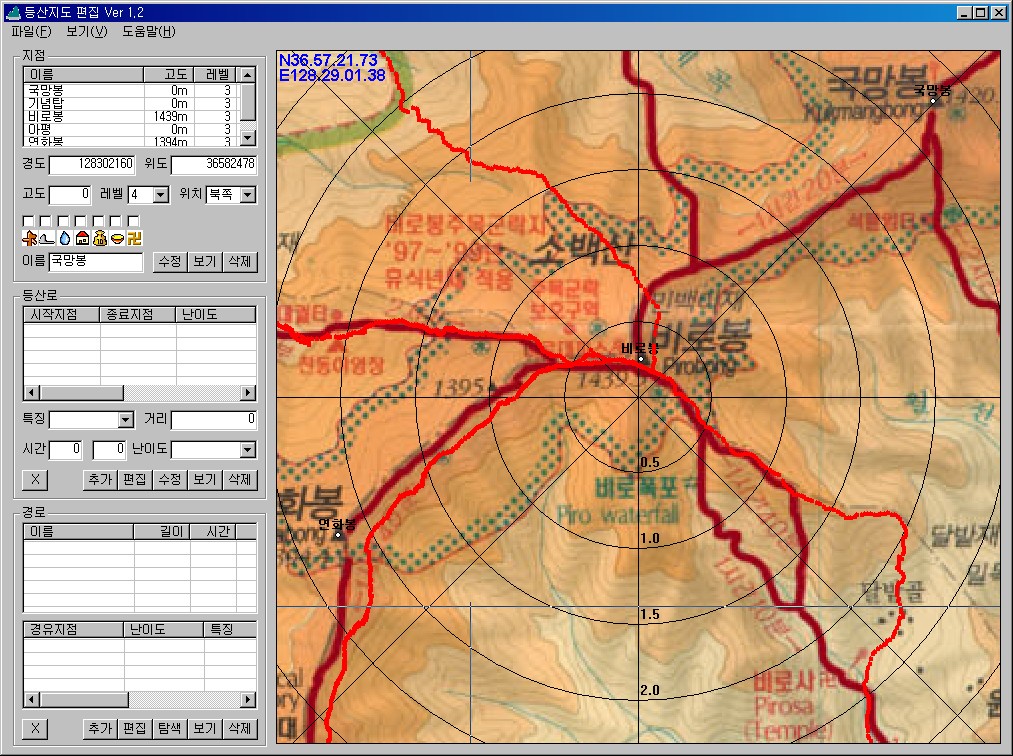Click left arrow of 경유지점 list scrollbar

[31, 699]
